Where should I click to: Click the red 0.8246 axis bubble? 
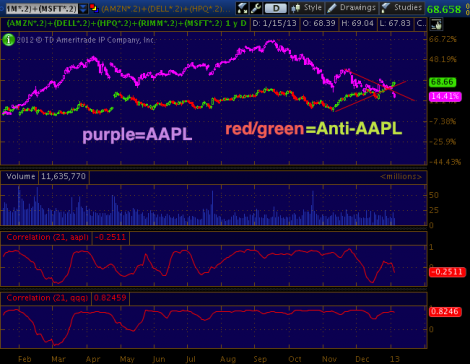[x=445, y=312]
